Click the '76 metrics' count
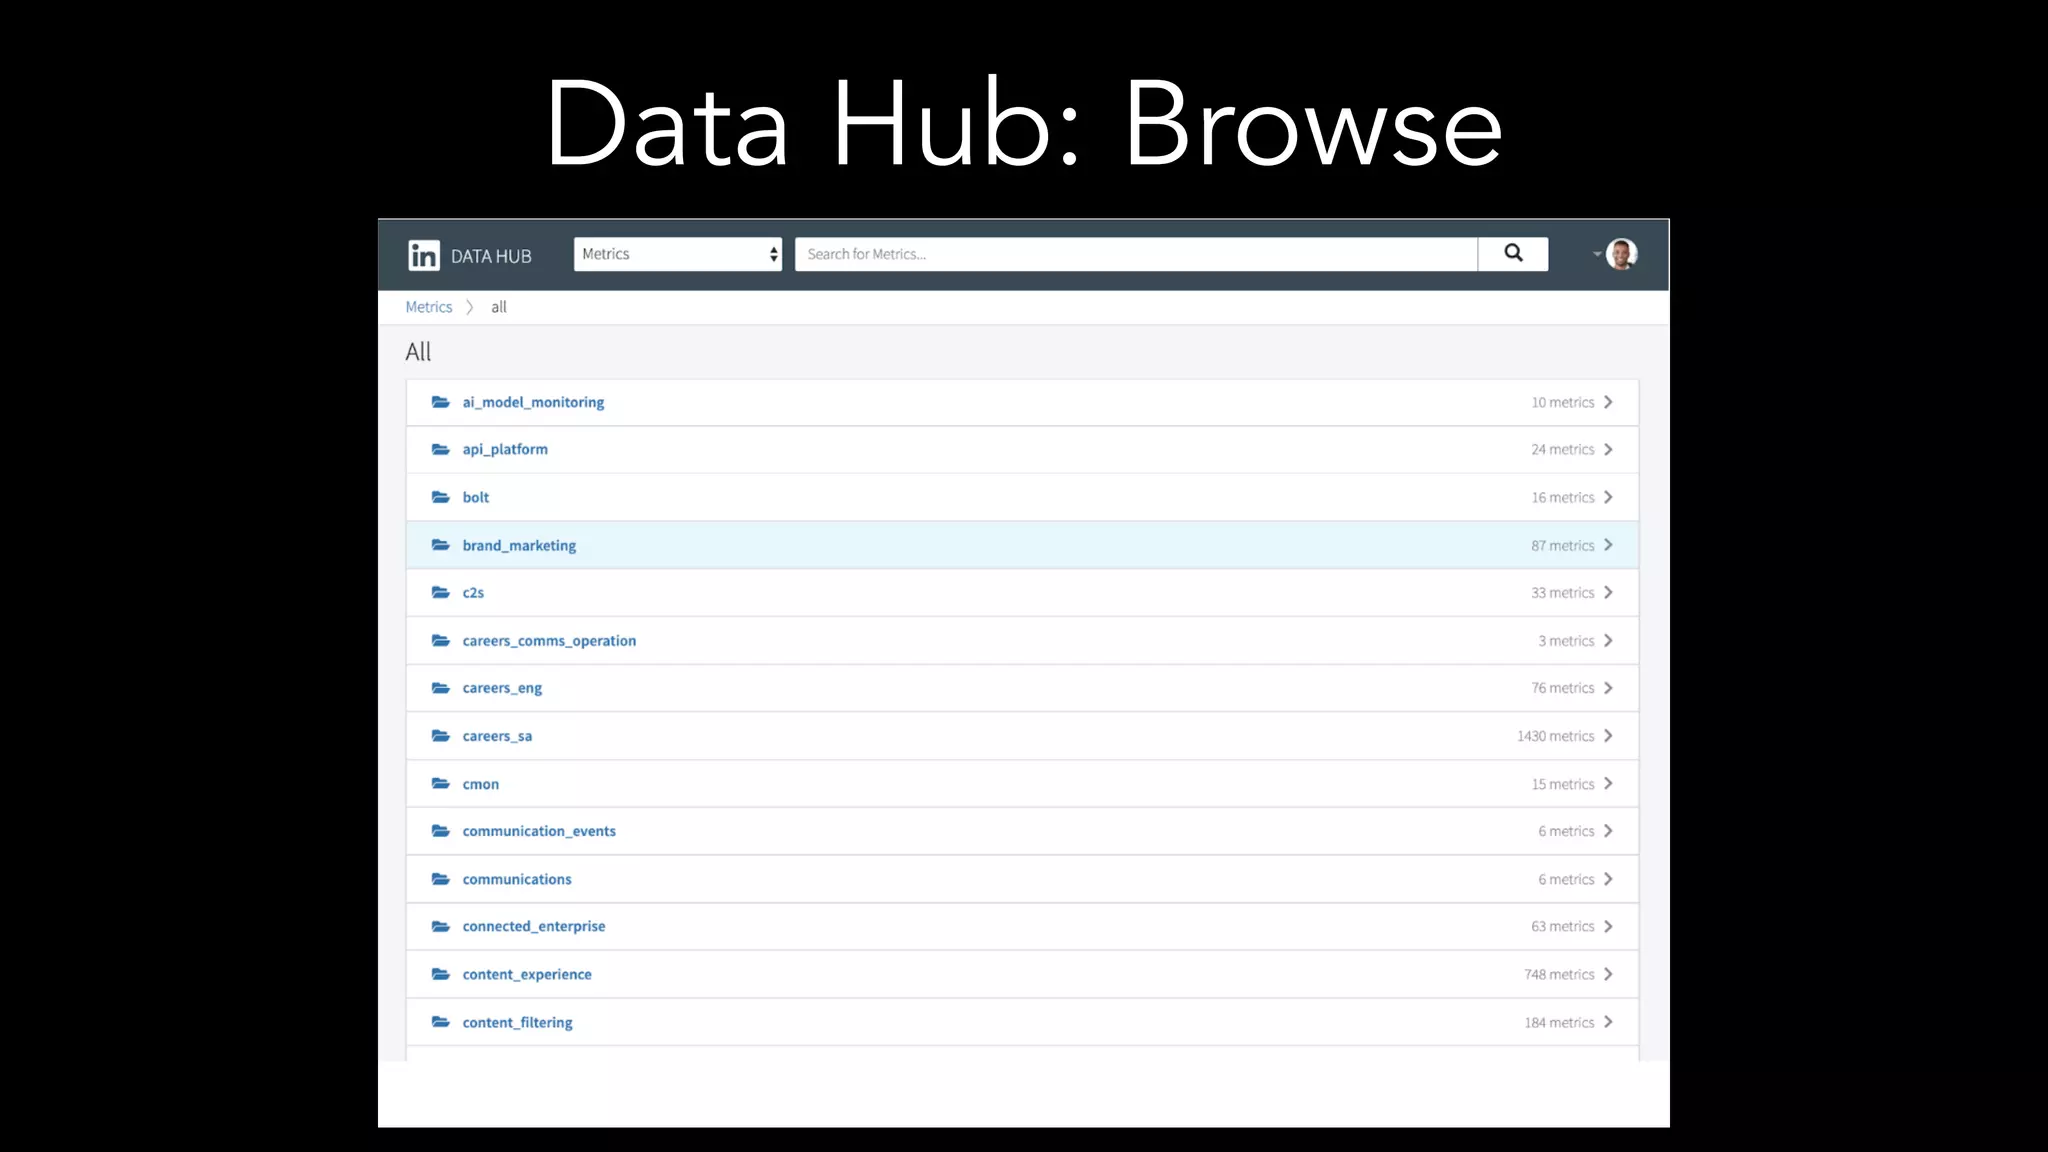 (1562, 688)
